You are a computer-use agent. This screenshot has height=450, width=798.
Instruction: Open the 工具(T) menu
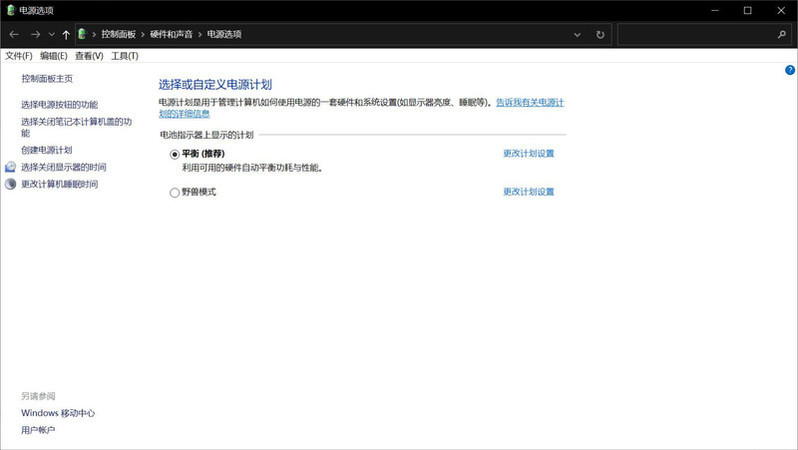click(x=125, y=56)
